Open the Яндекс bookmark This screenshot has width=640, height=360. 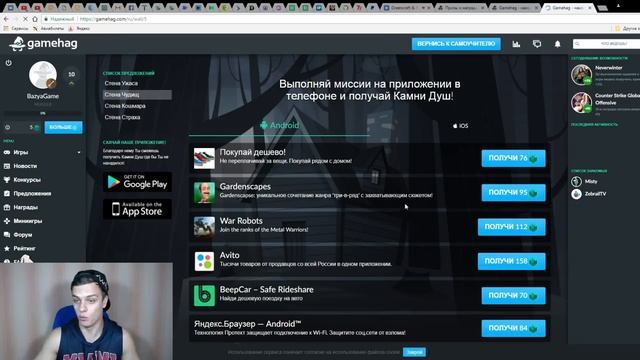pos(79,29)
